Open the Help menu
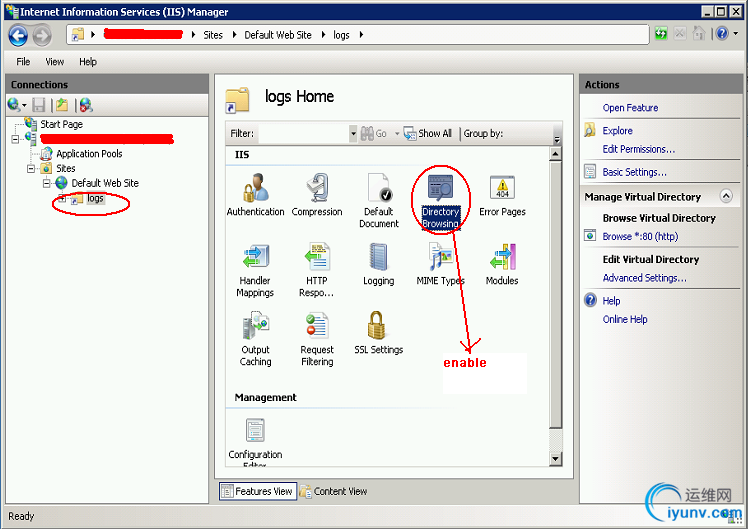Screen dimensions: 748x529 click(x=88, y=62)
